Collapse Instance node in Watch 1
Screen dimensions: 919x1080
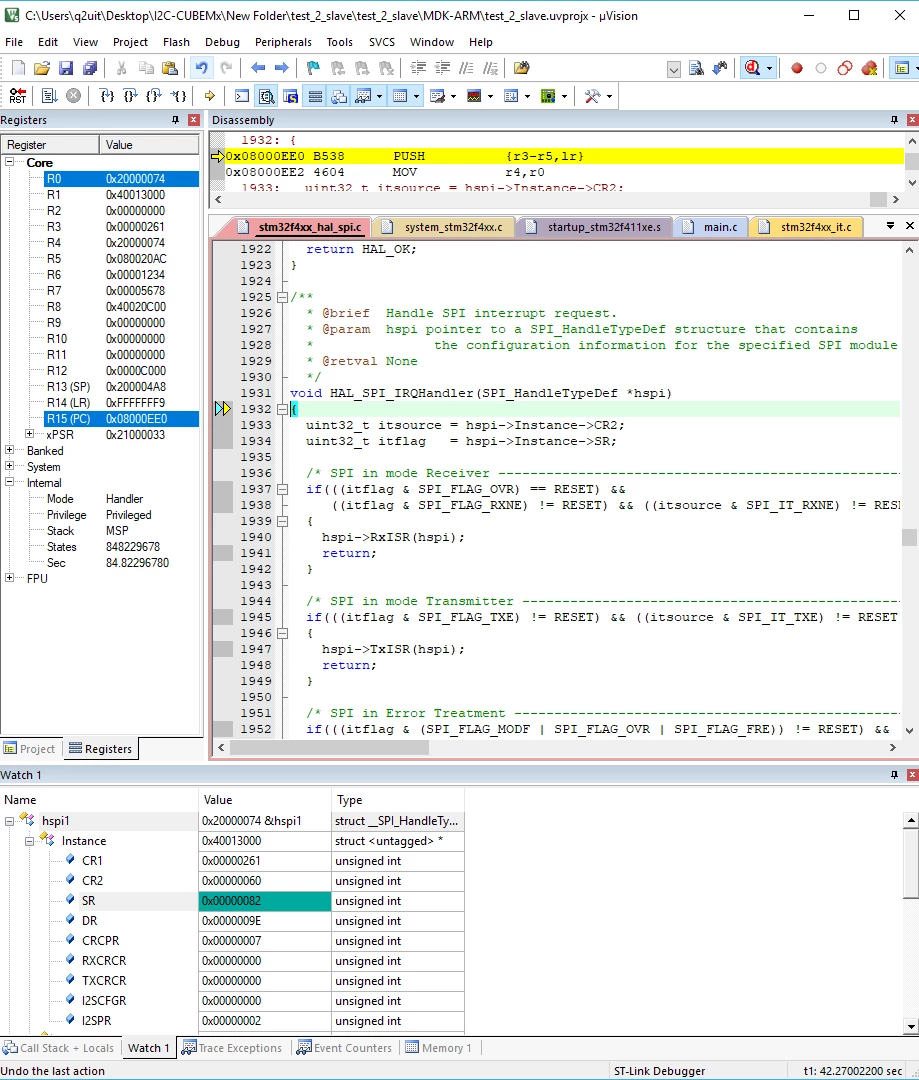[30, 841]
